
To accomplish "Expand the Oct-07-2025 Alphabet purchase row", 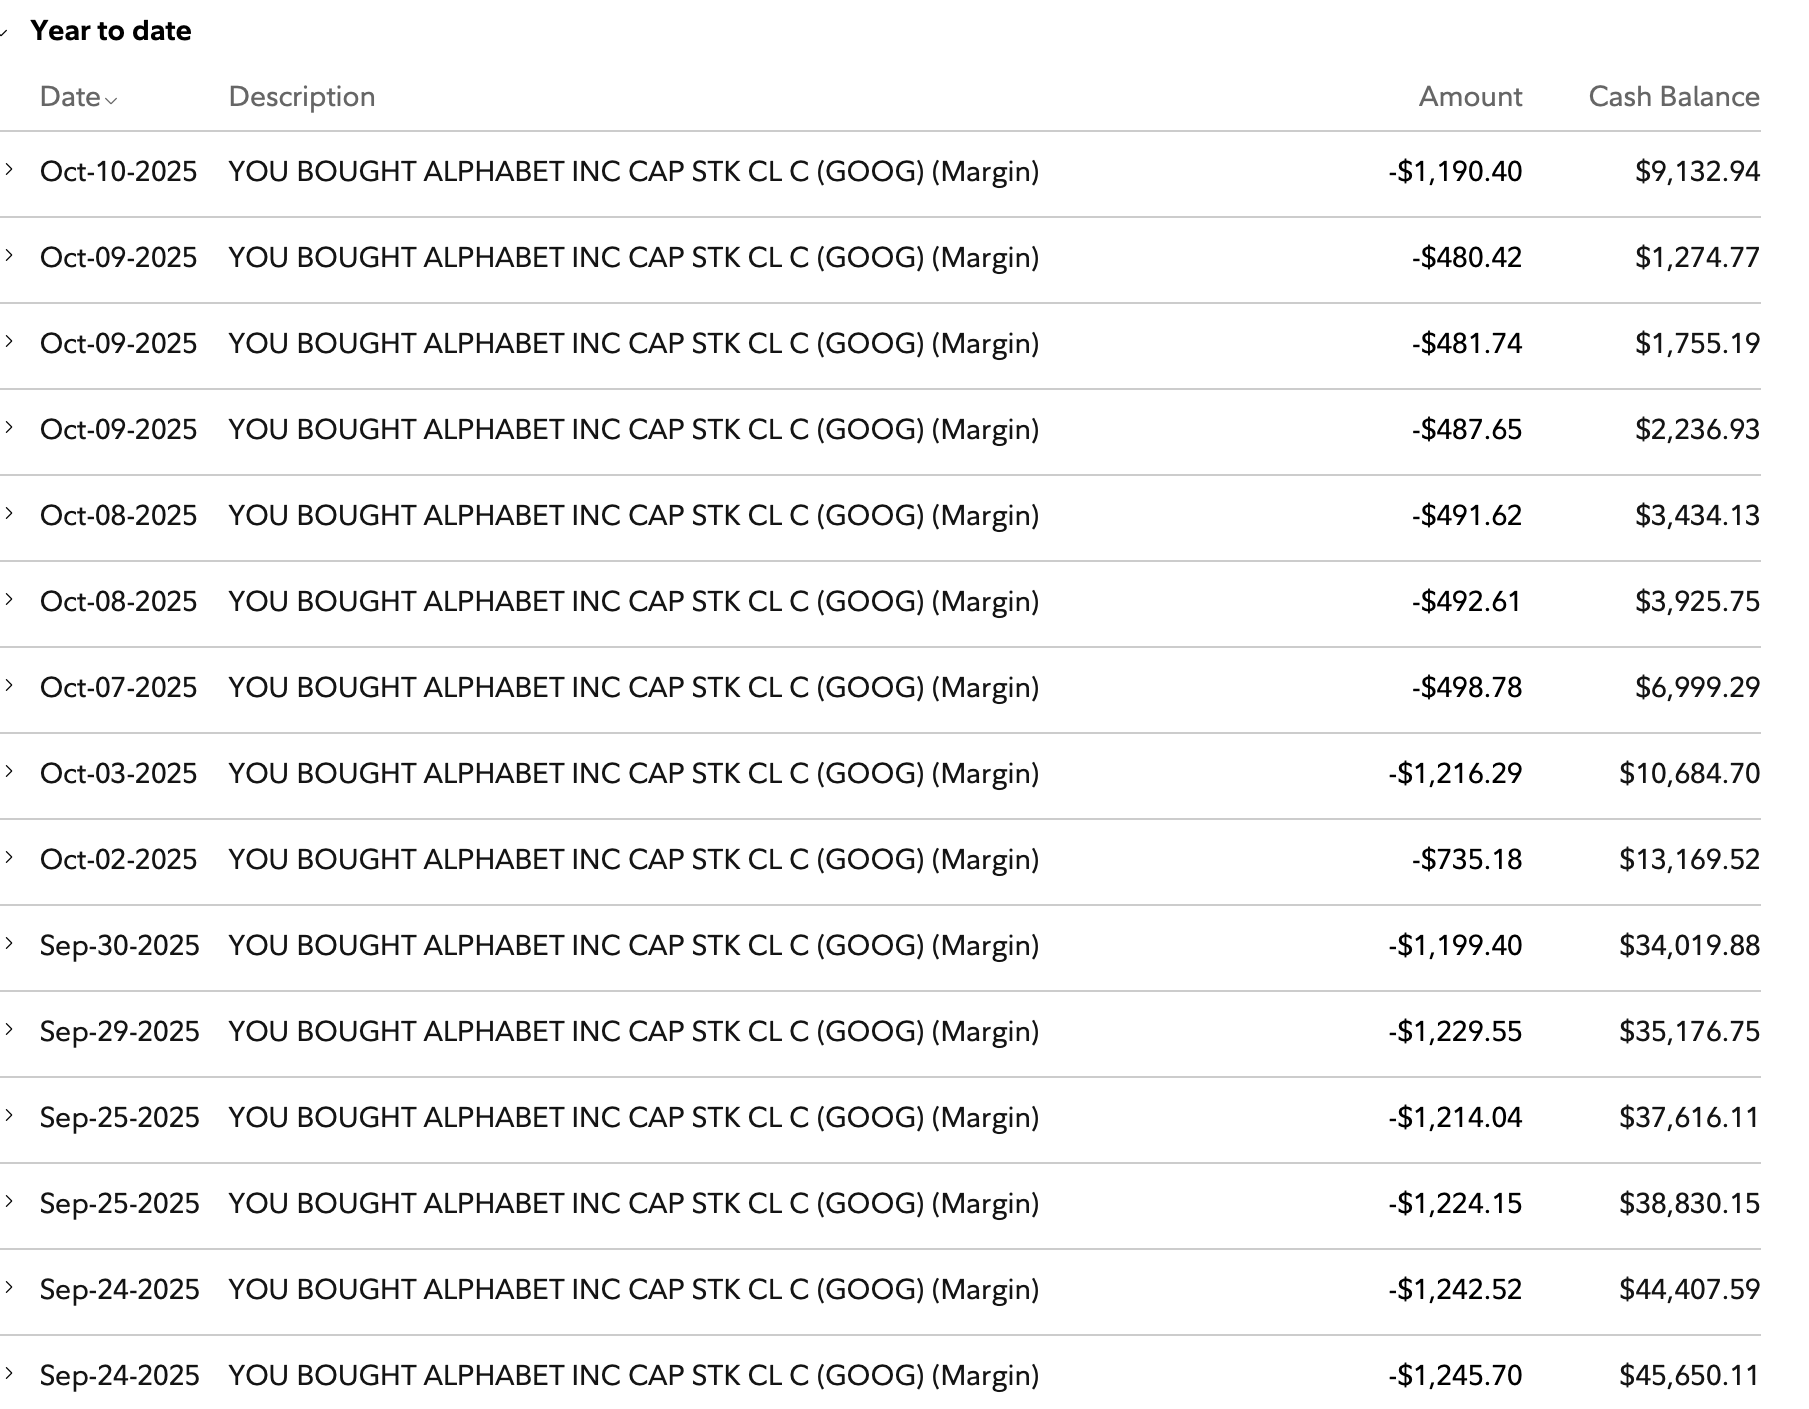I will (x=11, y=687).
